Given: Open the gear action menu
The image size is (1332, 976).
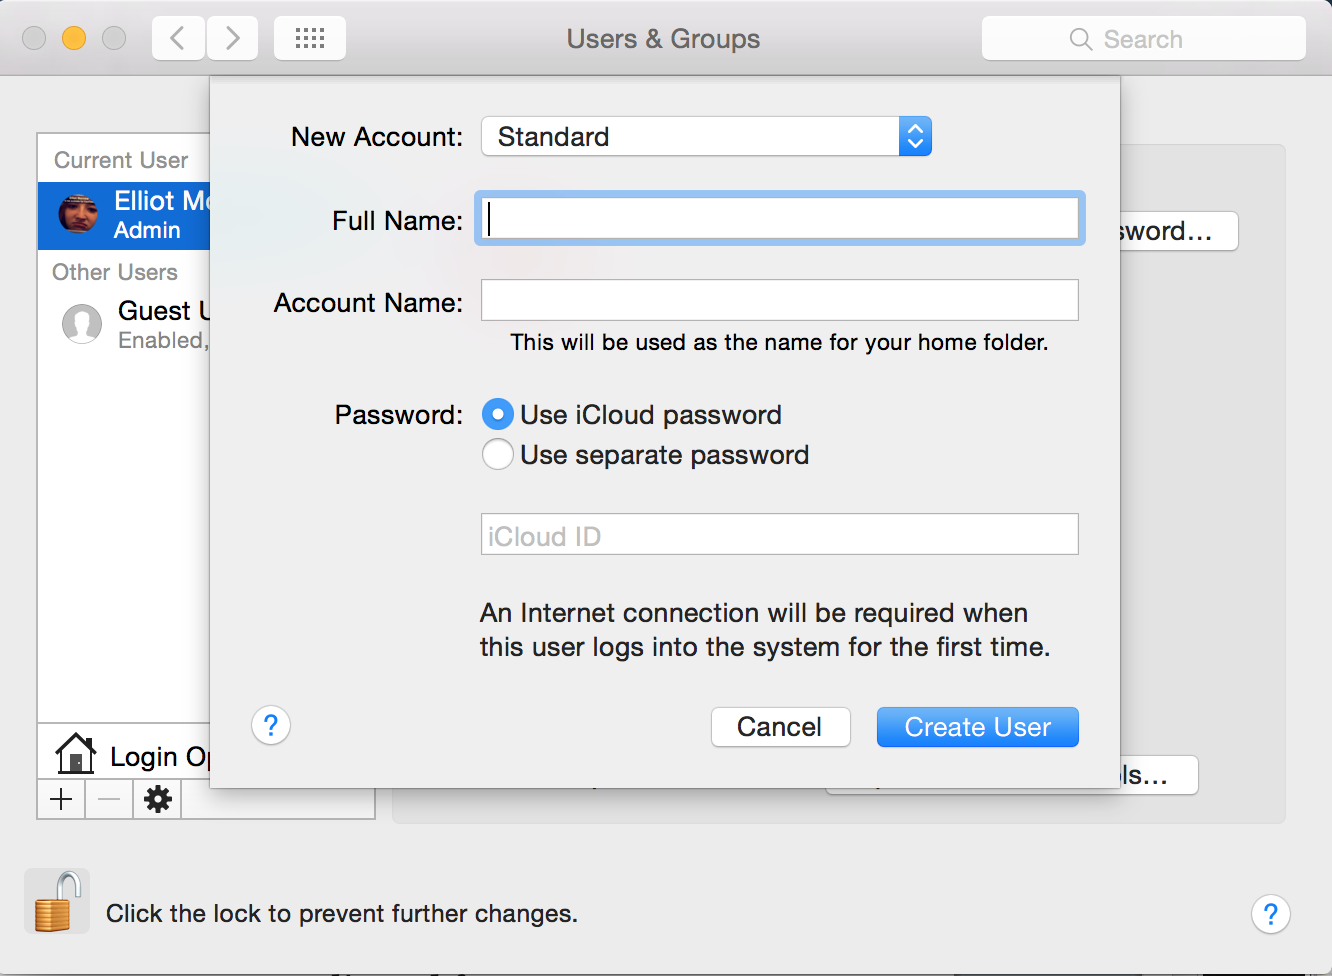Looking at the screenshot, I should click(x=158, y=799).
